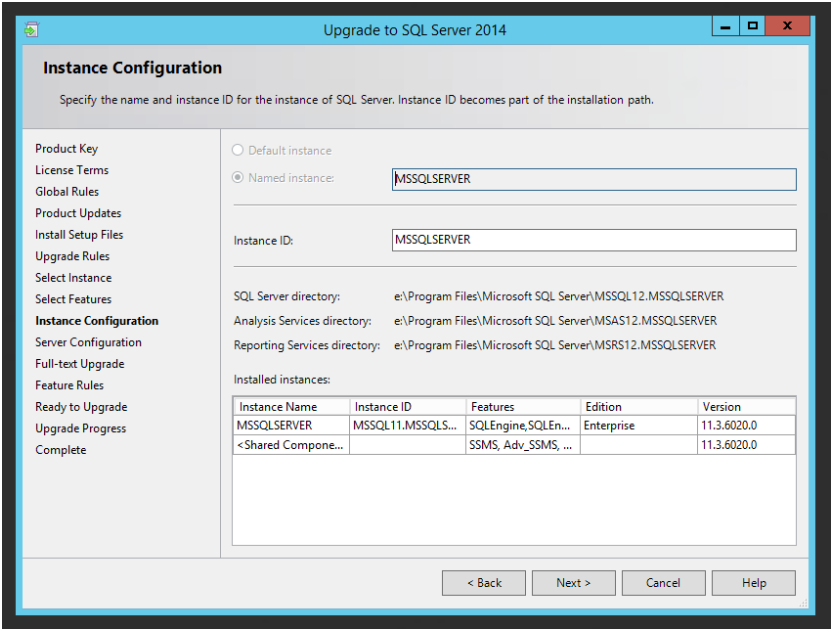Minimize the upgrade window
The width and height of the screenshot is (833, 631).
(x=725, y=26)
